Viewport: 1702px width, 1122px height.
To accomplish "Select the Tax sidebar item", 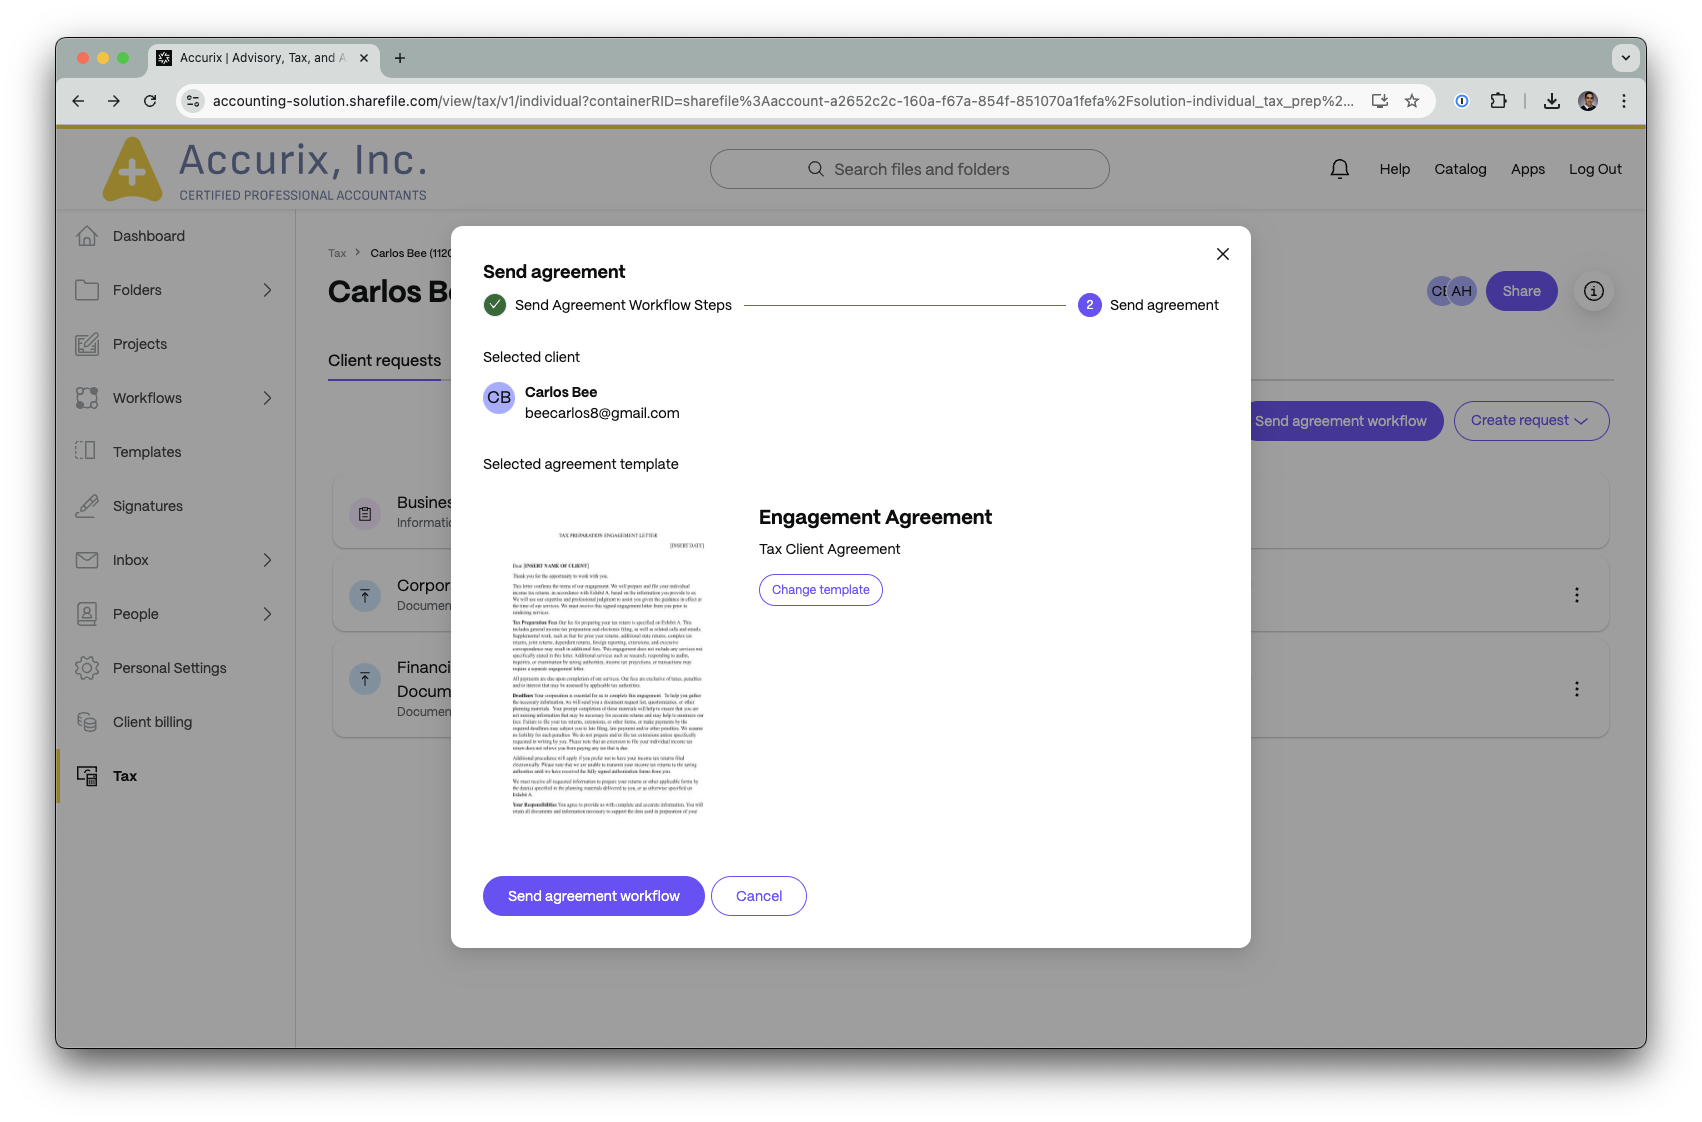I will click(125, 776).
